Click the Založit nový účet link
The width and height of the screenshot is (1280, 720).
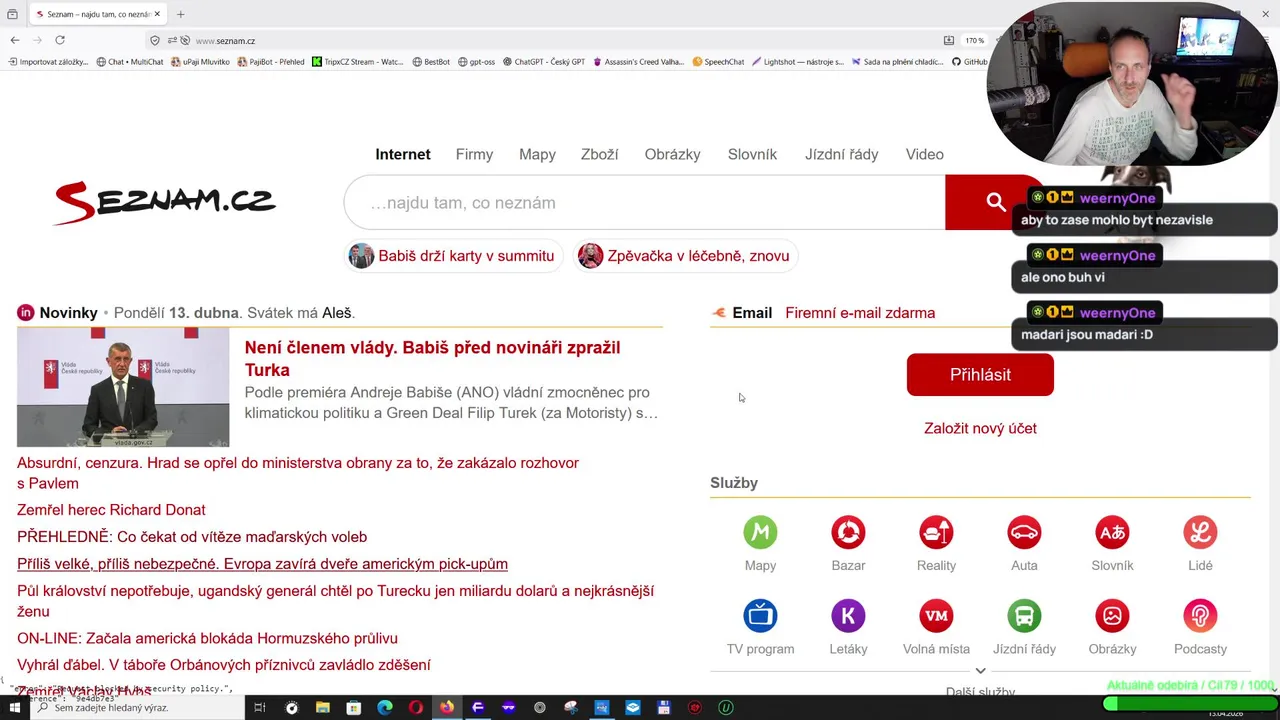click(980, 428)
